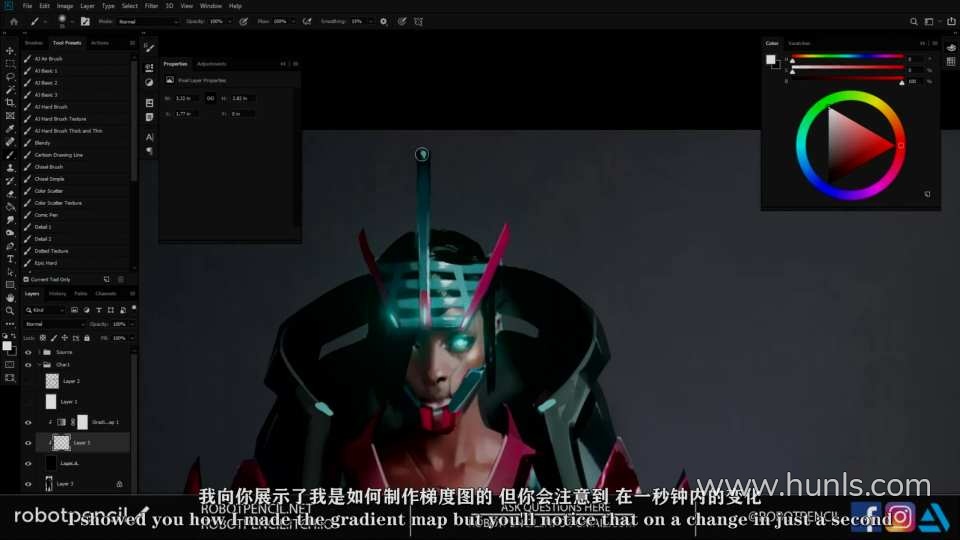The height and width of the screenshot is (540, 960).
Task: Open the Flow dropdown in options bar
Action: tap(293, 21)
